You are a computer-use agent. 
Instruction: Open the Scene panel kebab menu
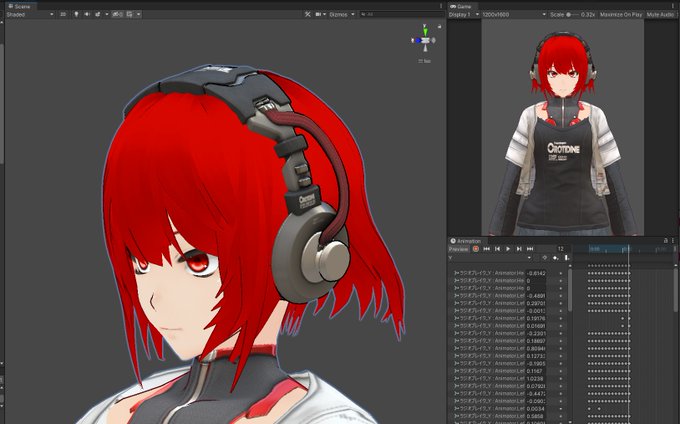click(441, 6)
